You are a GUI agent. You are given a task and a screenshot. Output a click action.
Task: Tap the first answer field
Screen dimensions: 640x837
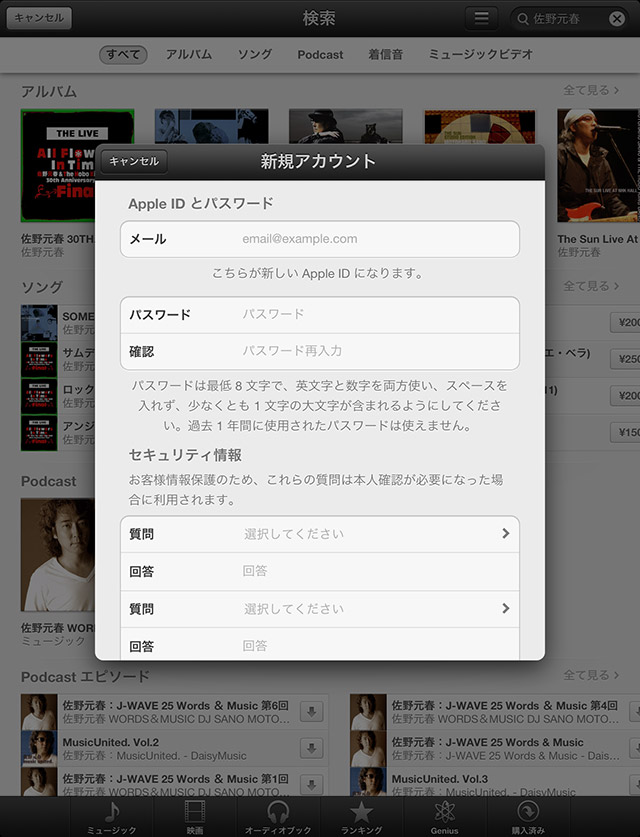tap(320, 571)
